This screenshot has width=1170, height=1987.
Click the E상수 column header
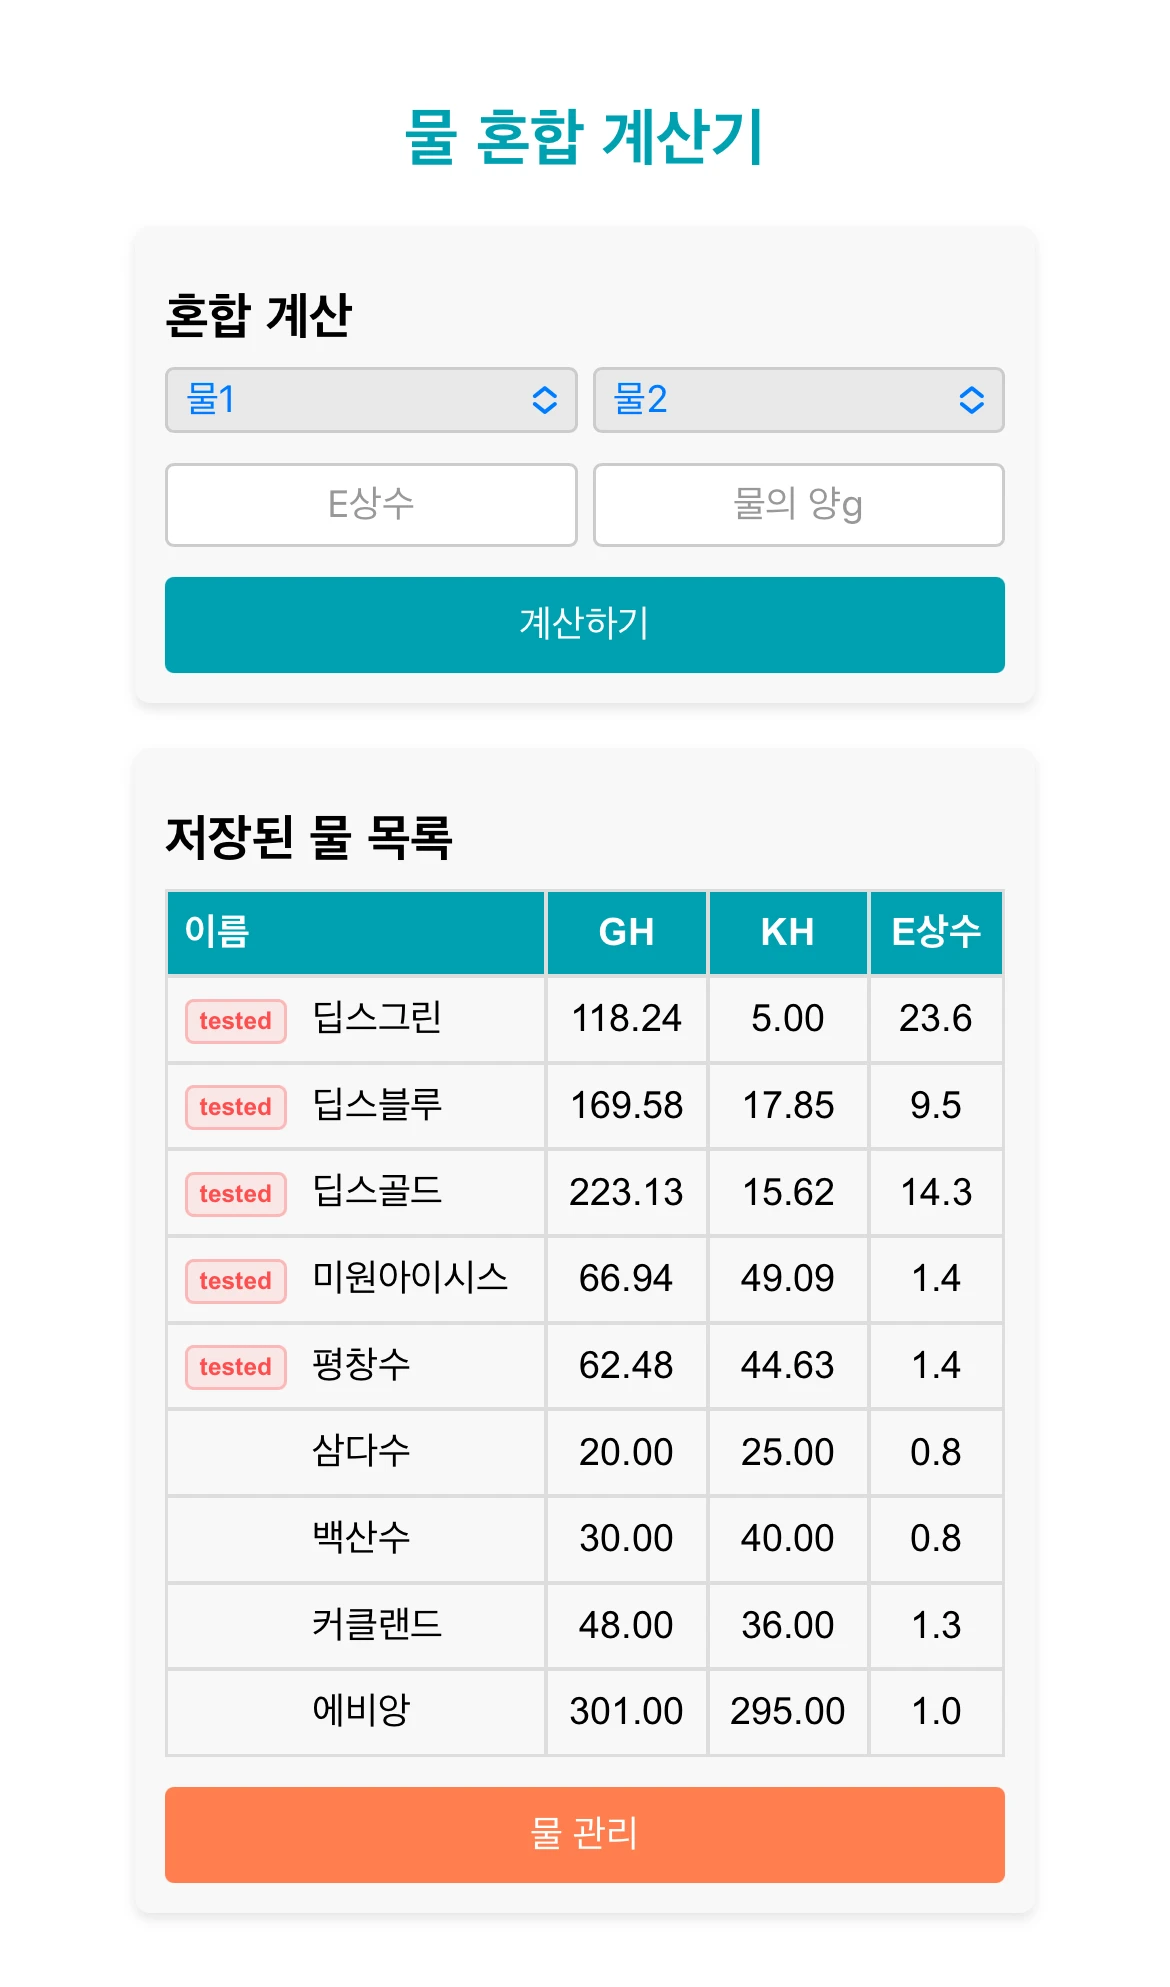(x=935, y=932)
